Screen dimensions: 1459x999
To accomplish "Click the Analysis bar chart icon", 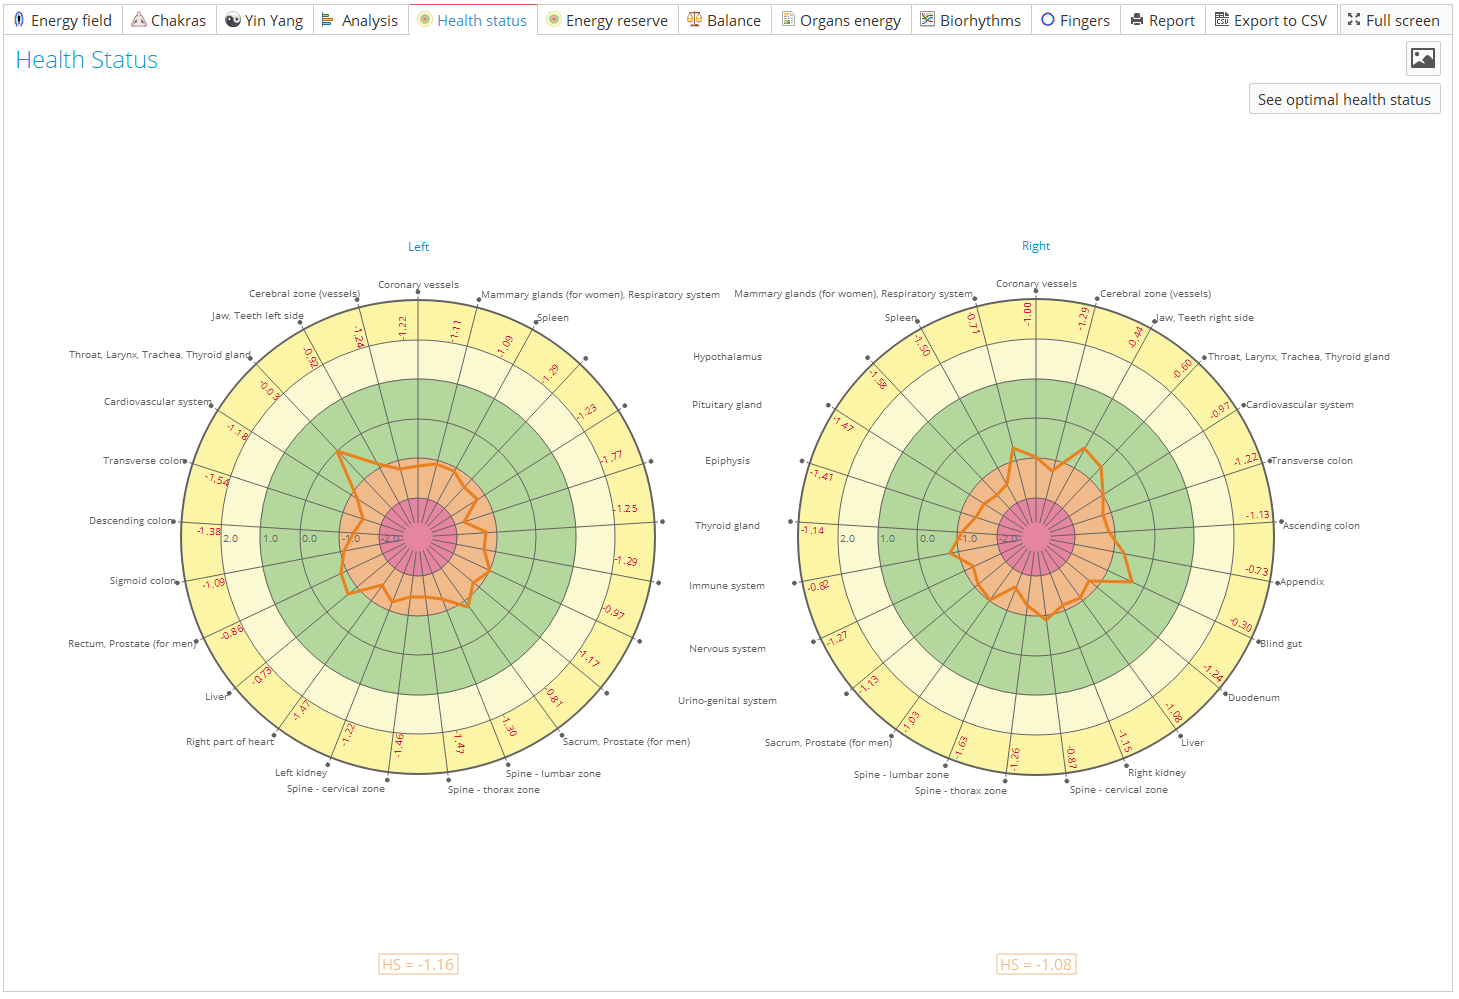I will point(329,19).
